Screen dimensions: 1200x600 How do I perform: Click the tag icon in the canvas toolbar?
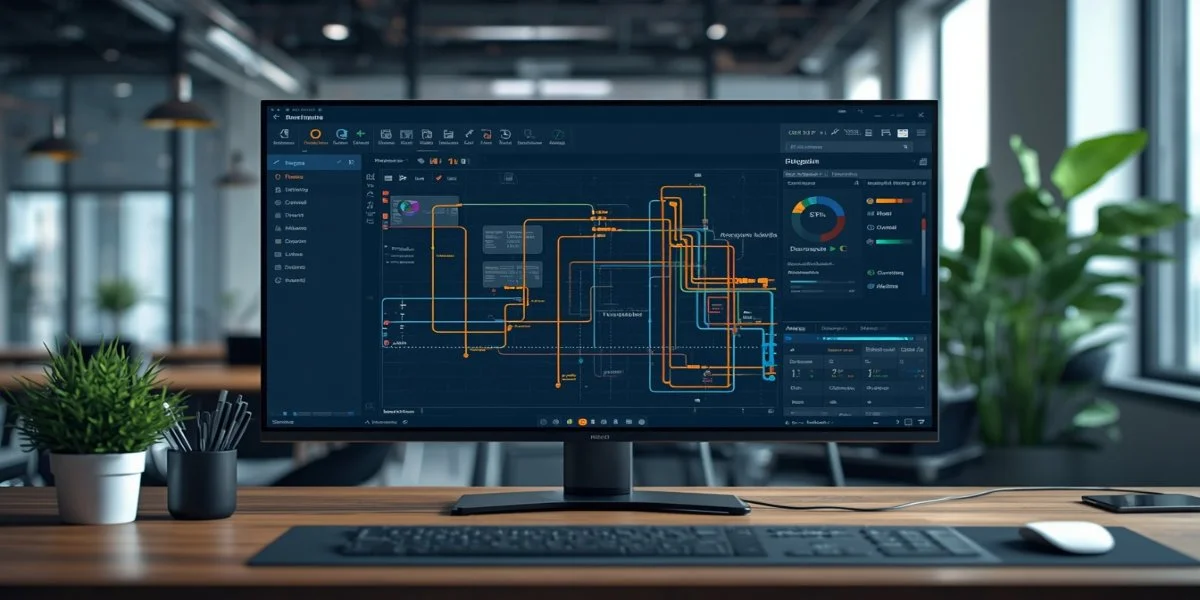[421, 161]
